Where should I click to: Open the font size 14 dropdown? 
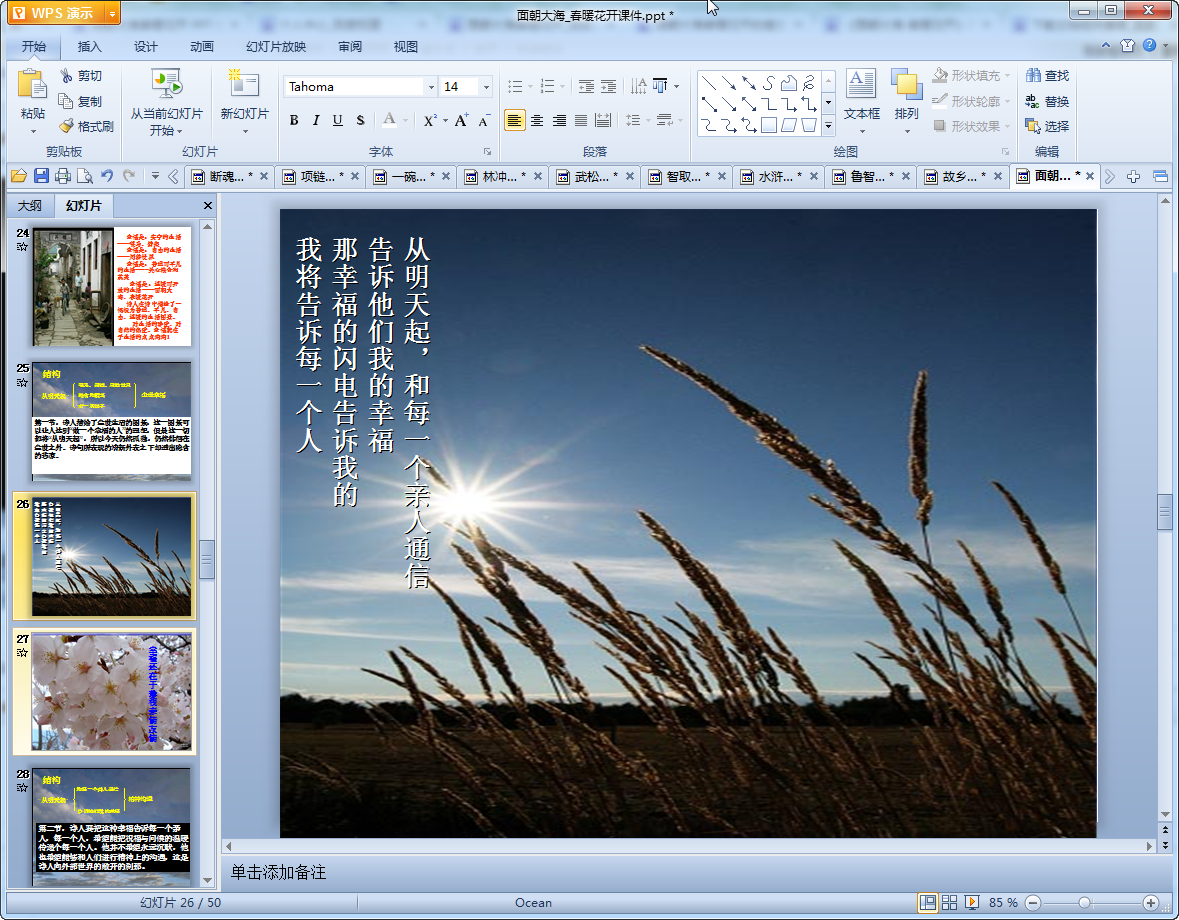coord(486,87)
